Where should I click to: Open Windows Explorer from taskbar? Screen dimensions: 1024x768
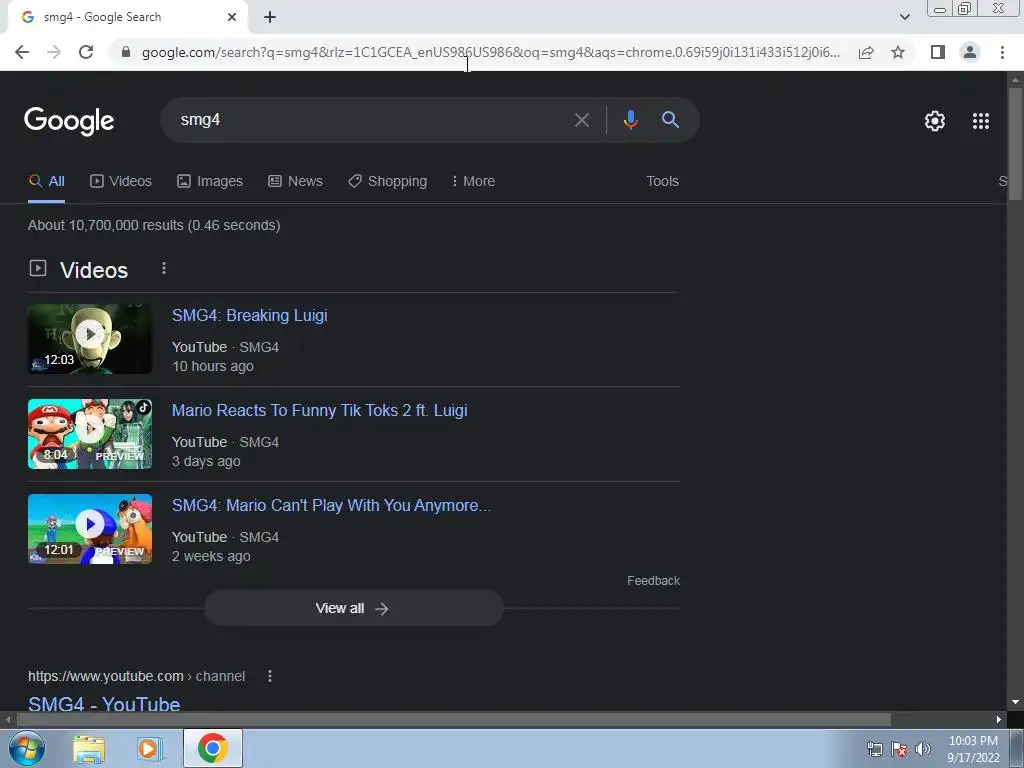[x=89, y=749]
